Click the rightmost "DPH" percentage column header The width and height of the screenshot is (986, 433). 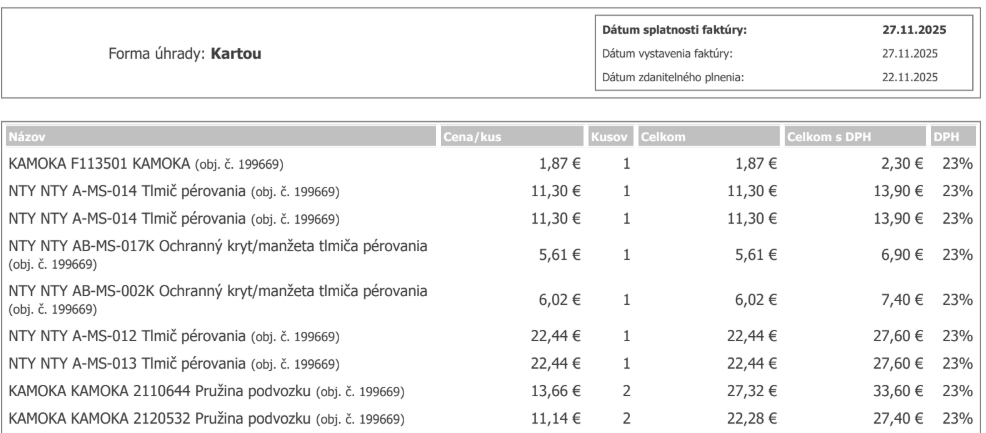(946, 136)
